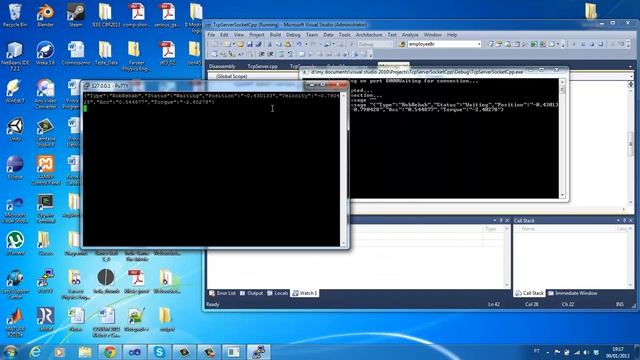Image resolution: width=640 pixels, height=360 pixels.
Task: Open the Debug solution configuration dropdown
Action: [x=391, y=44]
